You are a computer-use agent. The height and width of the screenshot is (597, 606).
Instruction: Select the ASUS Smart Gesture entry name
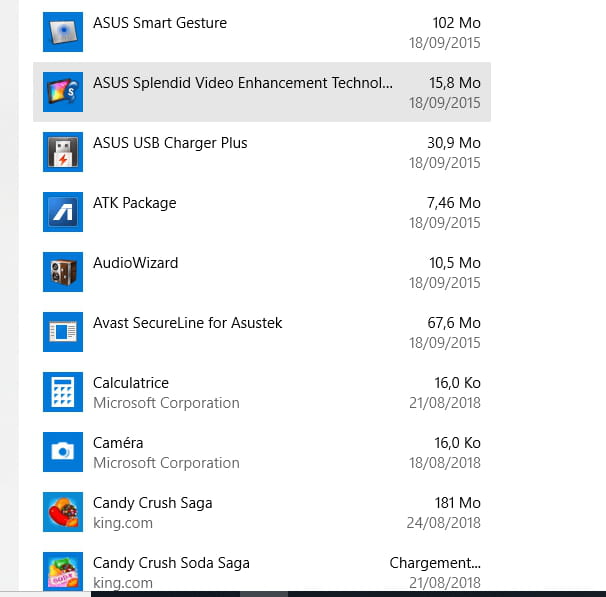coord(160,23)
